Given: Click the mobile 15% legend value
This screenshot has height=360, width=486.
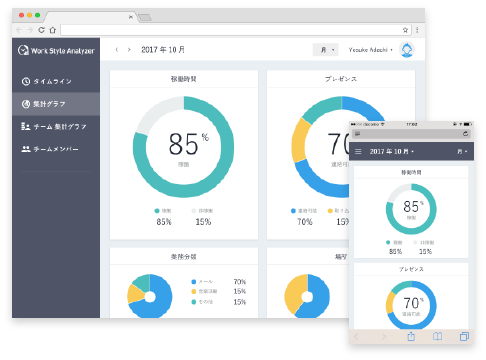Looking at the screenshot, I should tap(425, 251).
